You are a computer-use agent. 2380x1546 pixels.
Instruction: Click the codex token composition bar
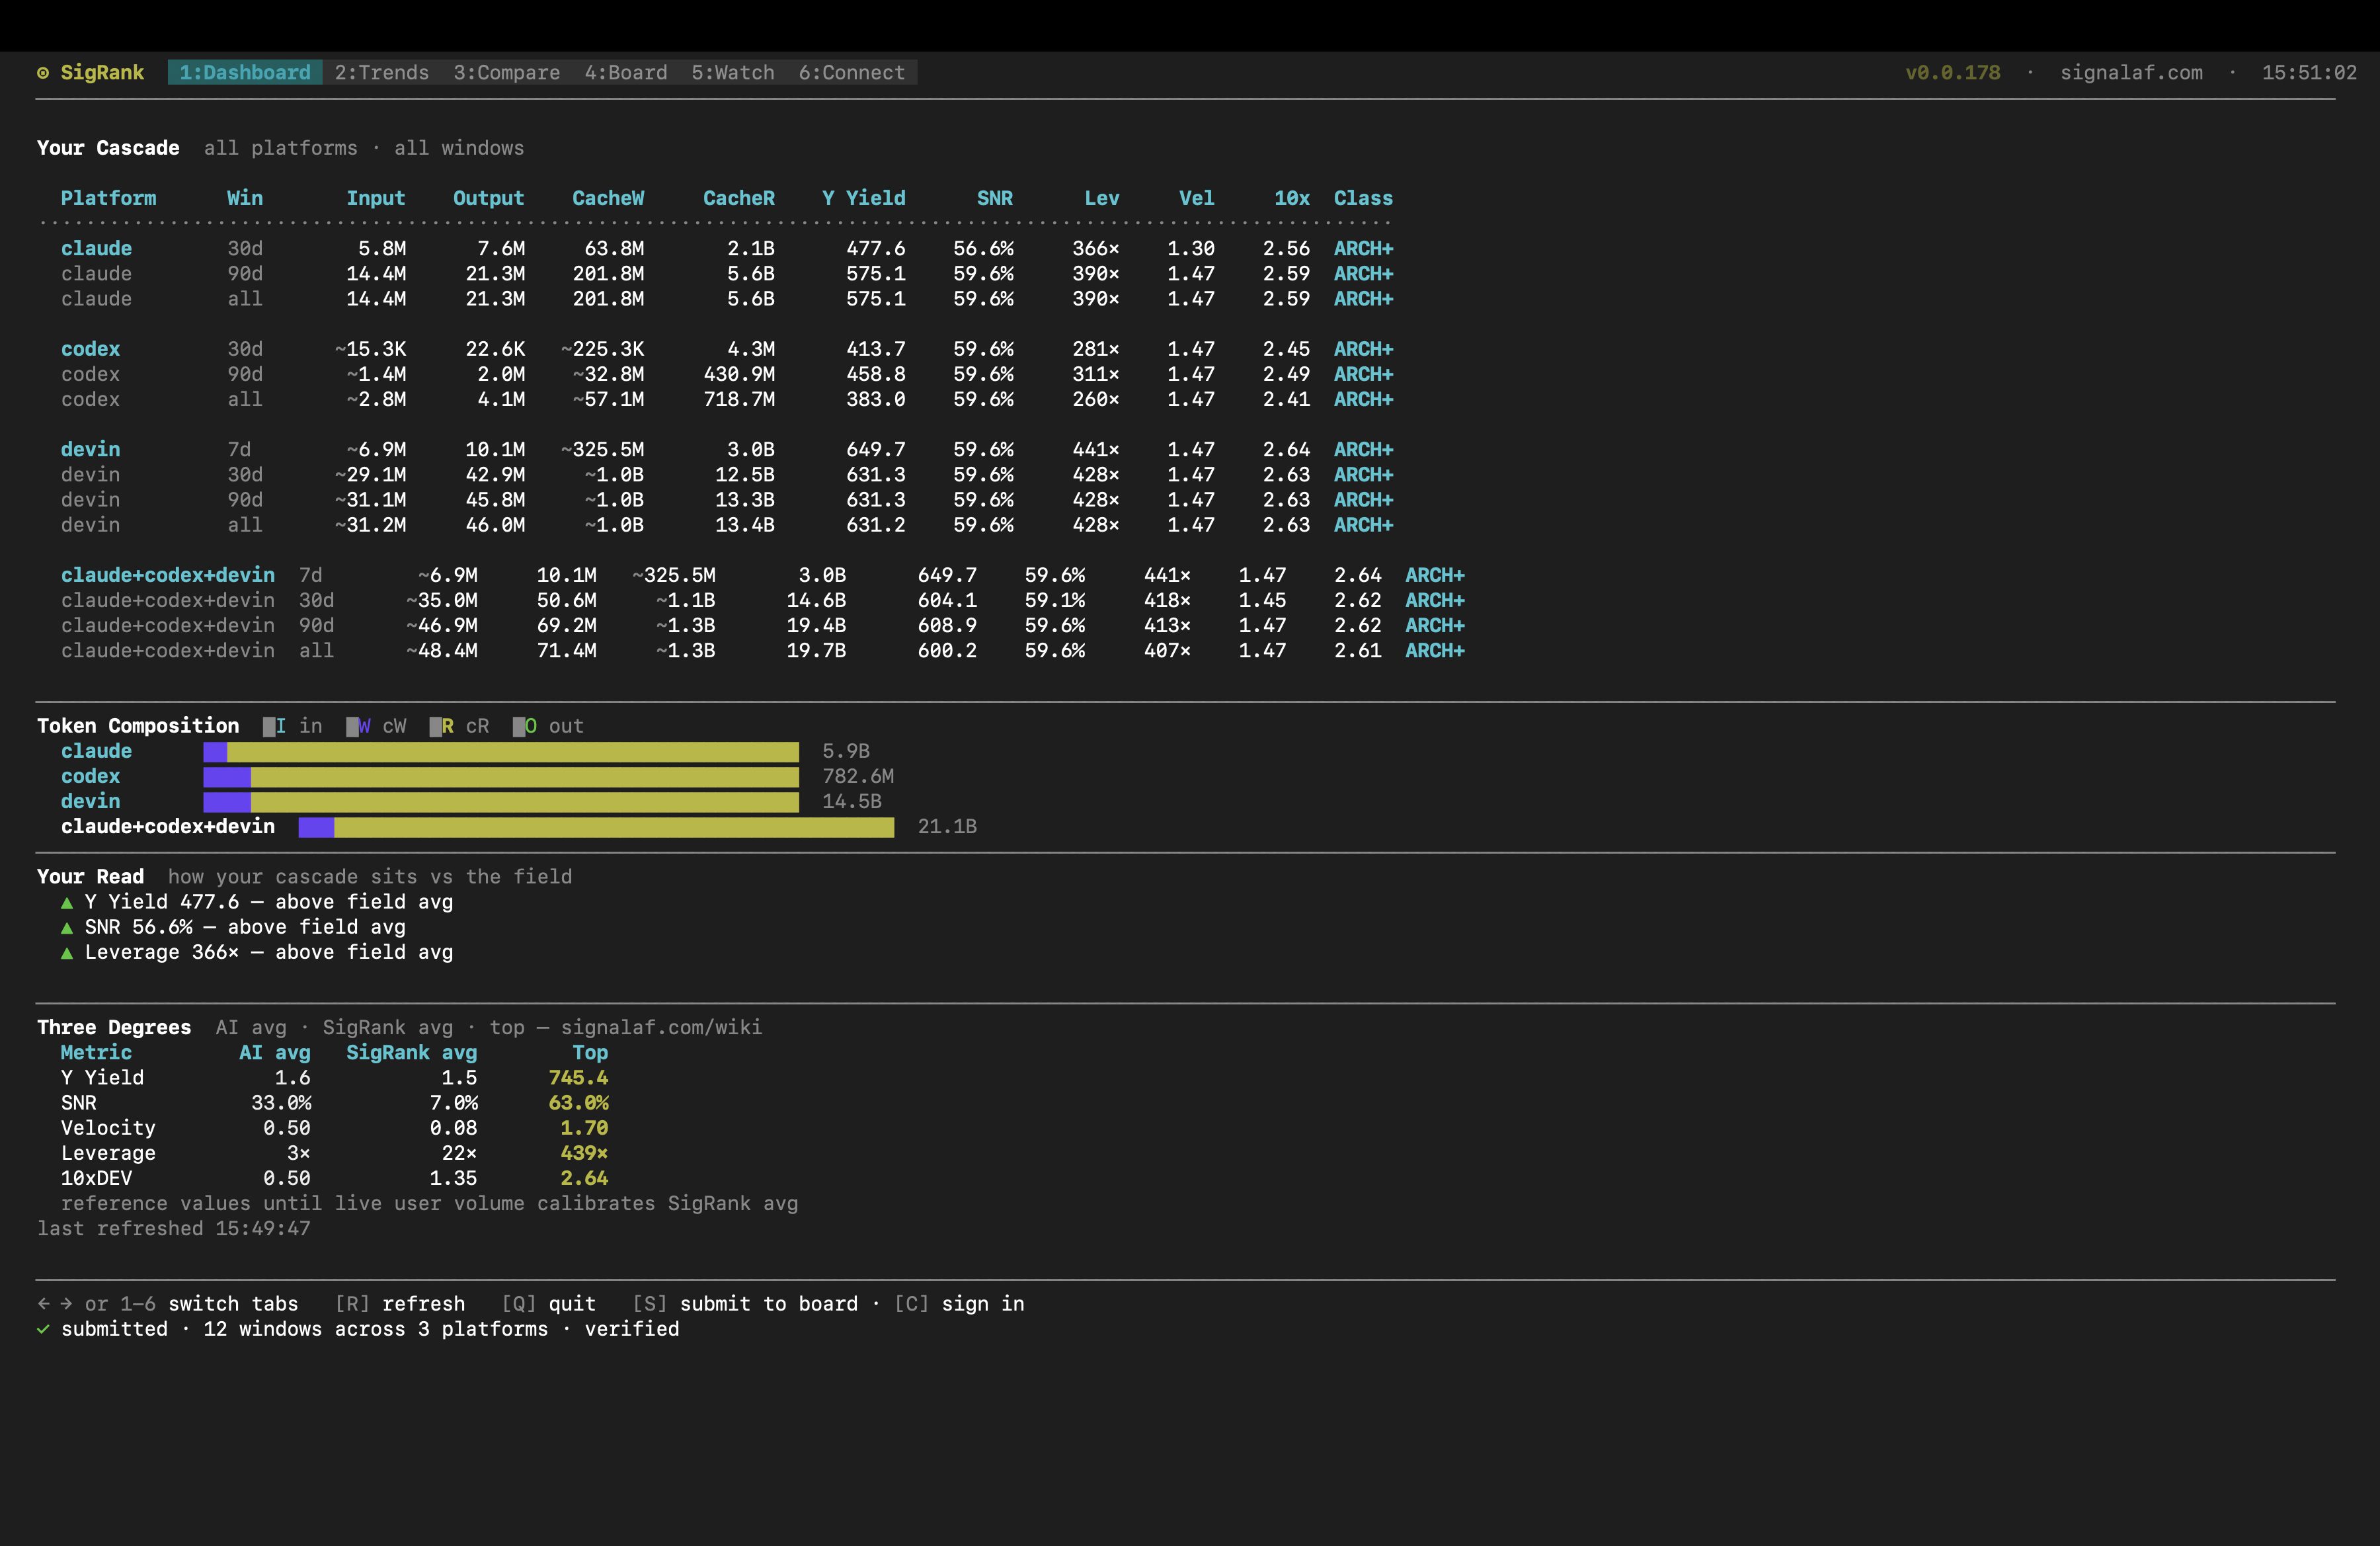pos(501,777)
